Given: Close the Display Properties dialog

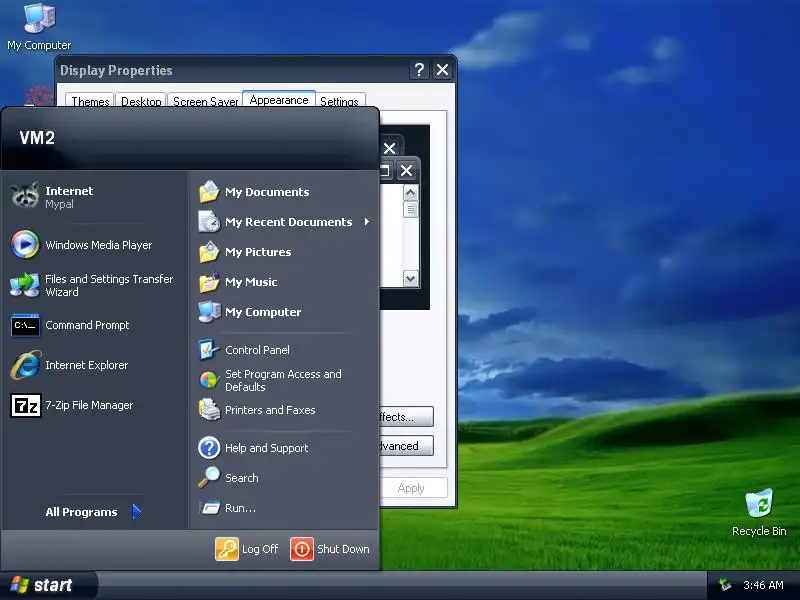Looking at the screenshot, I should click(x=442, y=69).
